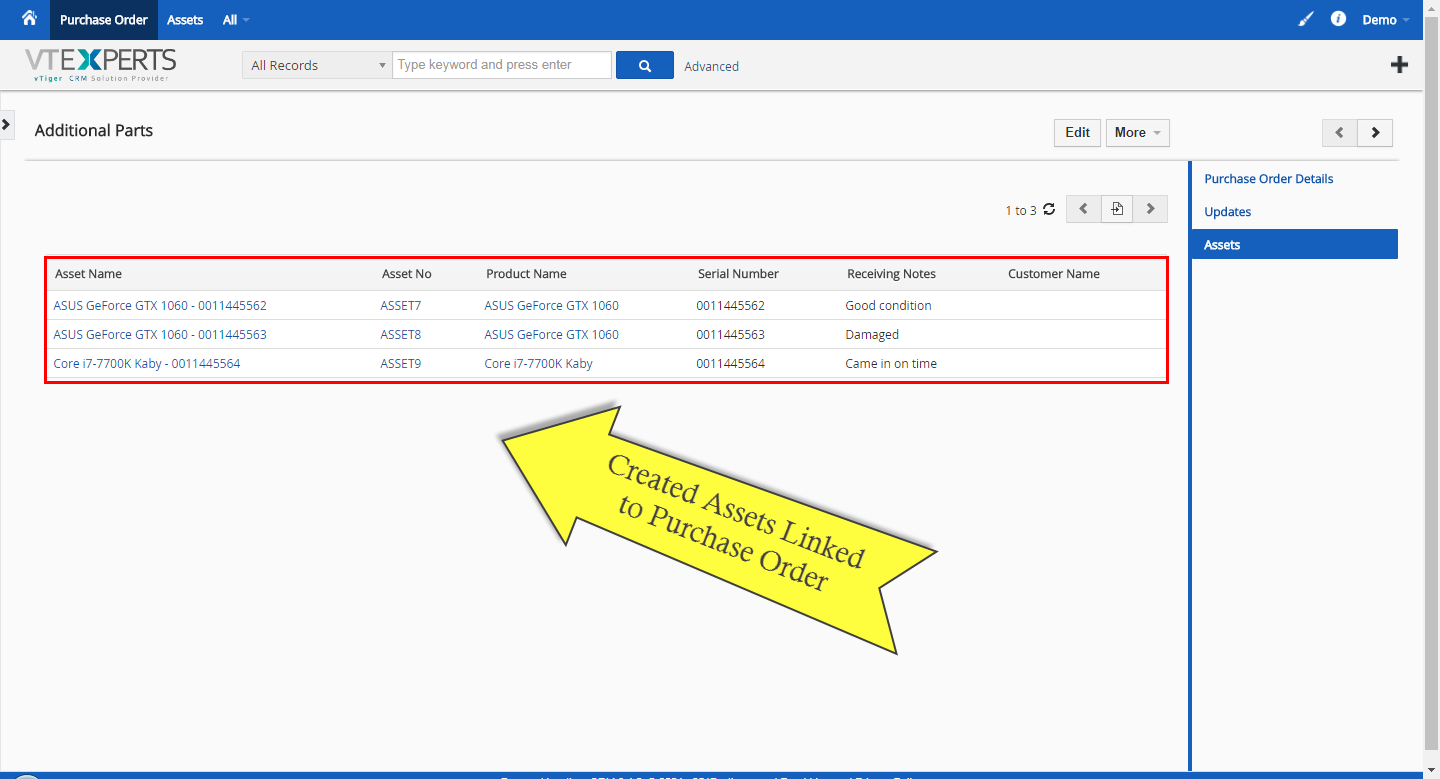Open the Purchase Order menu

point(104,20)
